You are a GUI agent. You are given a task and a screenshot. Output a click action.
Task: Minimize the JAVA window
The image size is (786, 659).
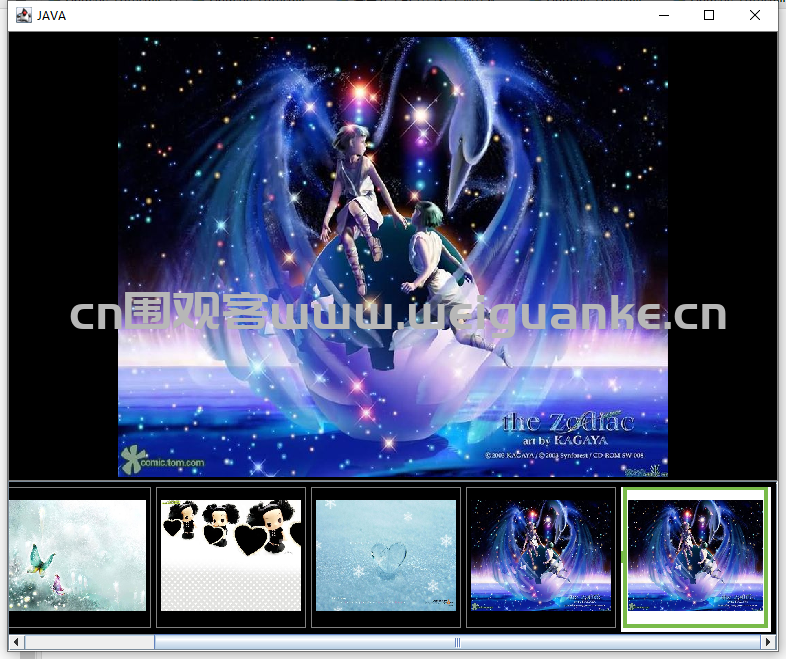(x=664, y=16)
